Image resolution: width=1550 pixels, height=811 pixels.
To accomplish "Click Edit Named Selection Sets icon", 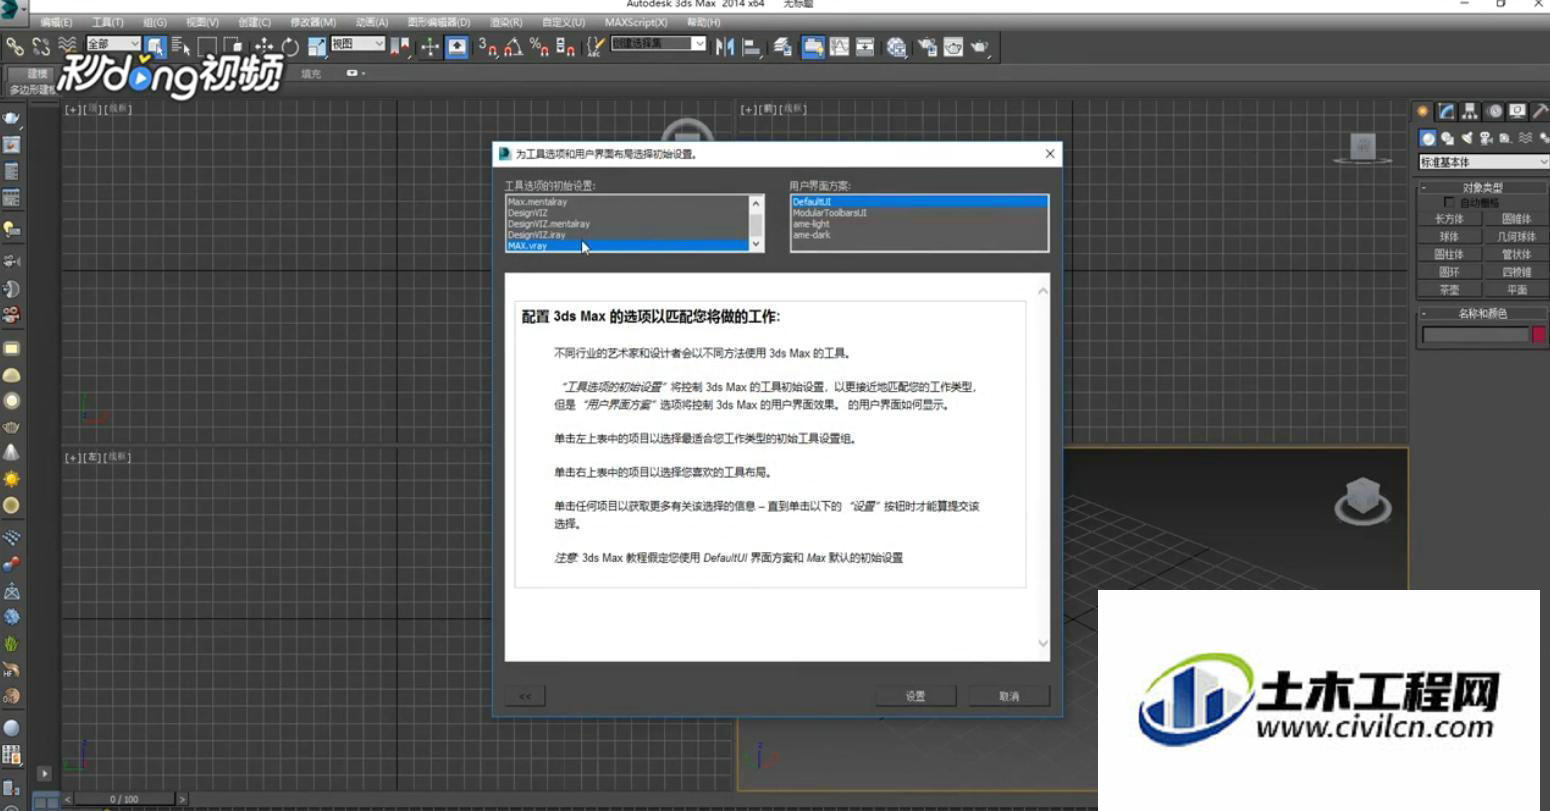I will click(596, 46).
